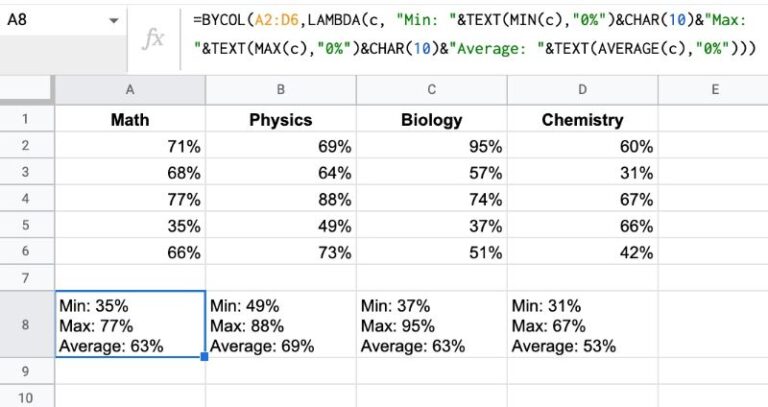Click the fx function icon
This screenshot has height=407, width=768.
(154, 38)
